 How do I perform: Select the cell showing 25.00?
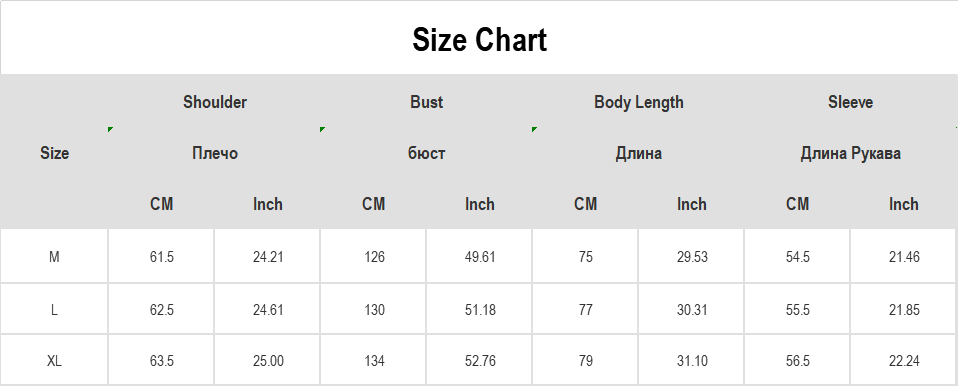268,361
